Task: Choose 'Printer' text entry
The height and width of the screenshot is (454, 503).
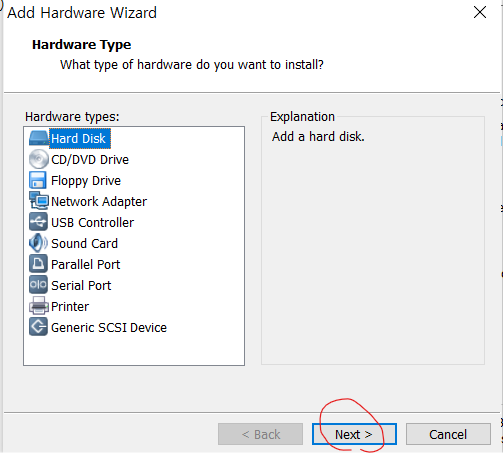Action: point(70,307)
